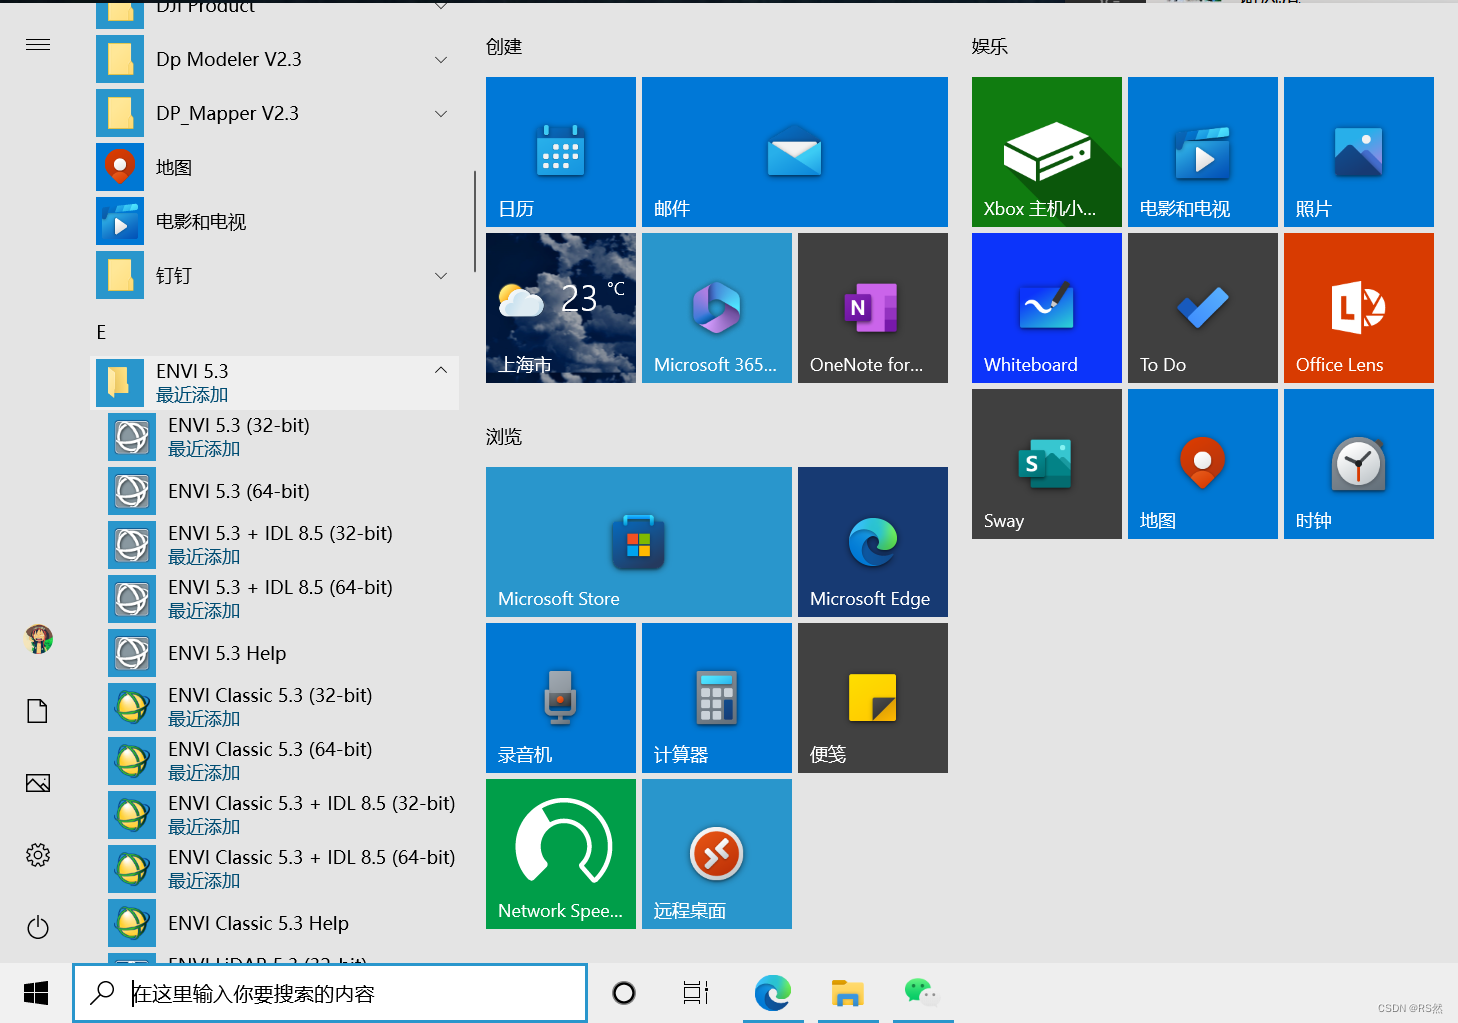
Task: Launch ENVI 5.3 + IDL 8.5 (64-bit)
Action: 281,599
